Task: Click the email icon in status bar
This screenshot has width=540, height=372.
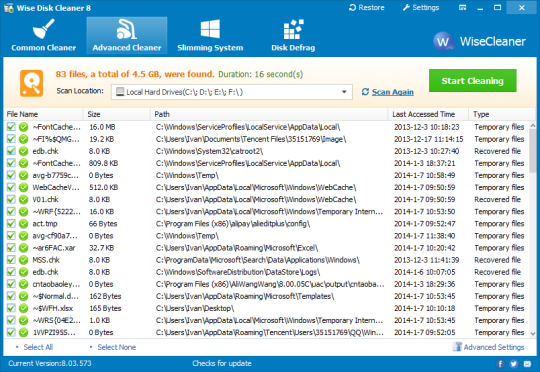Action: (x=527, y=364)
